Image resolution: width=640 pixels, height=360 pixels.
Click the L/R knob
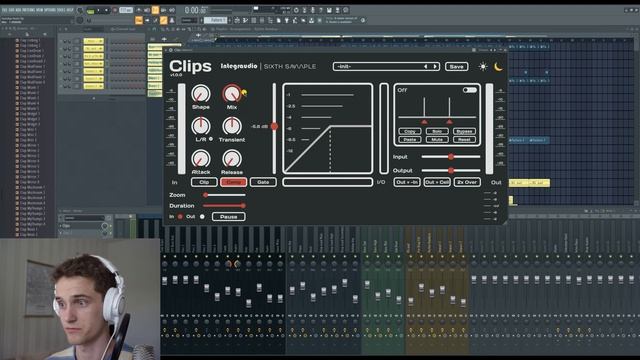tap(200, 126)
